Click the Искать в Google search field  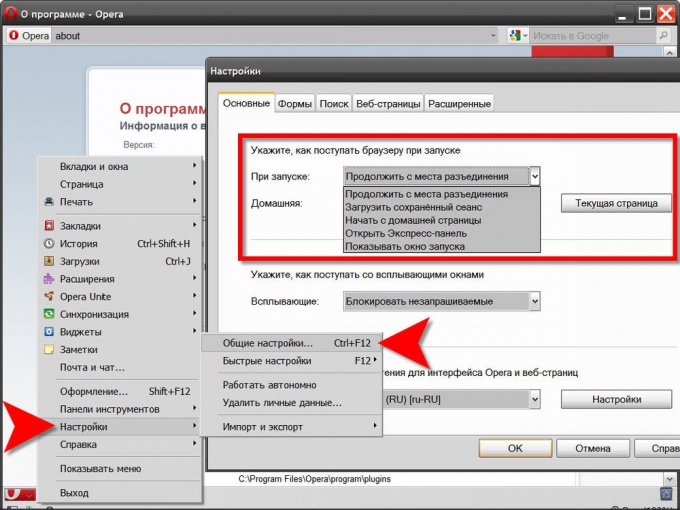pyautogui.click(x=594, y=35)
